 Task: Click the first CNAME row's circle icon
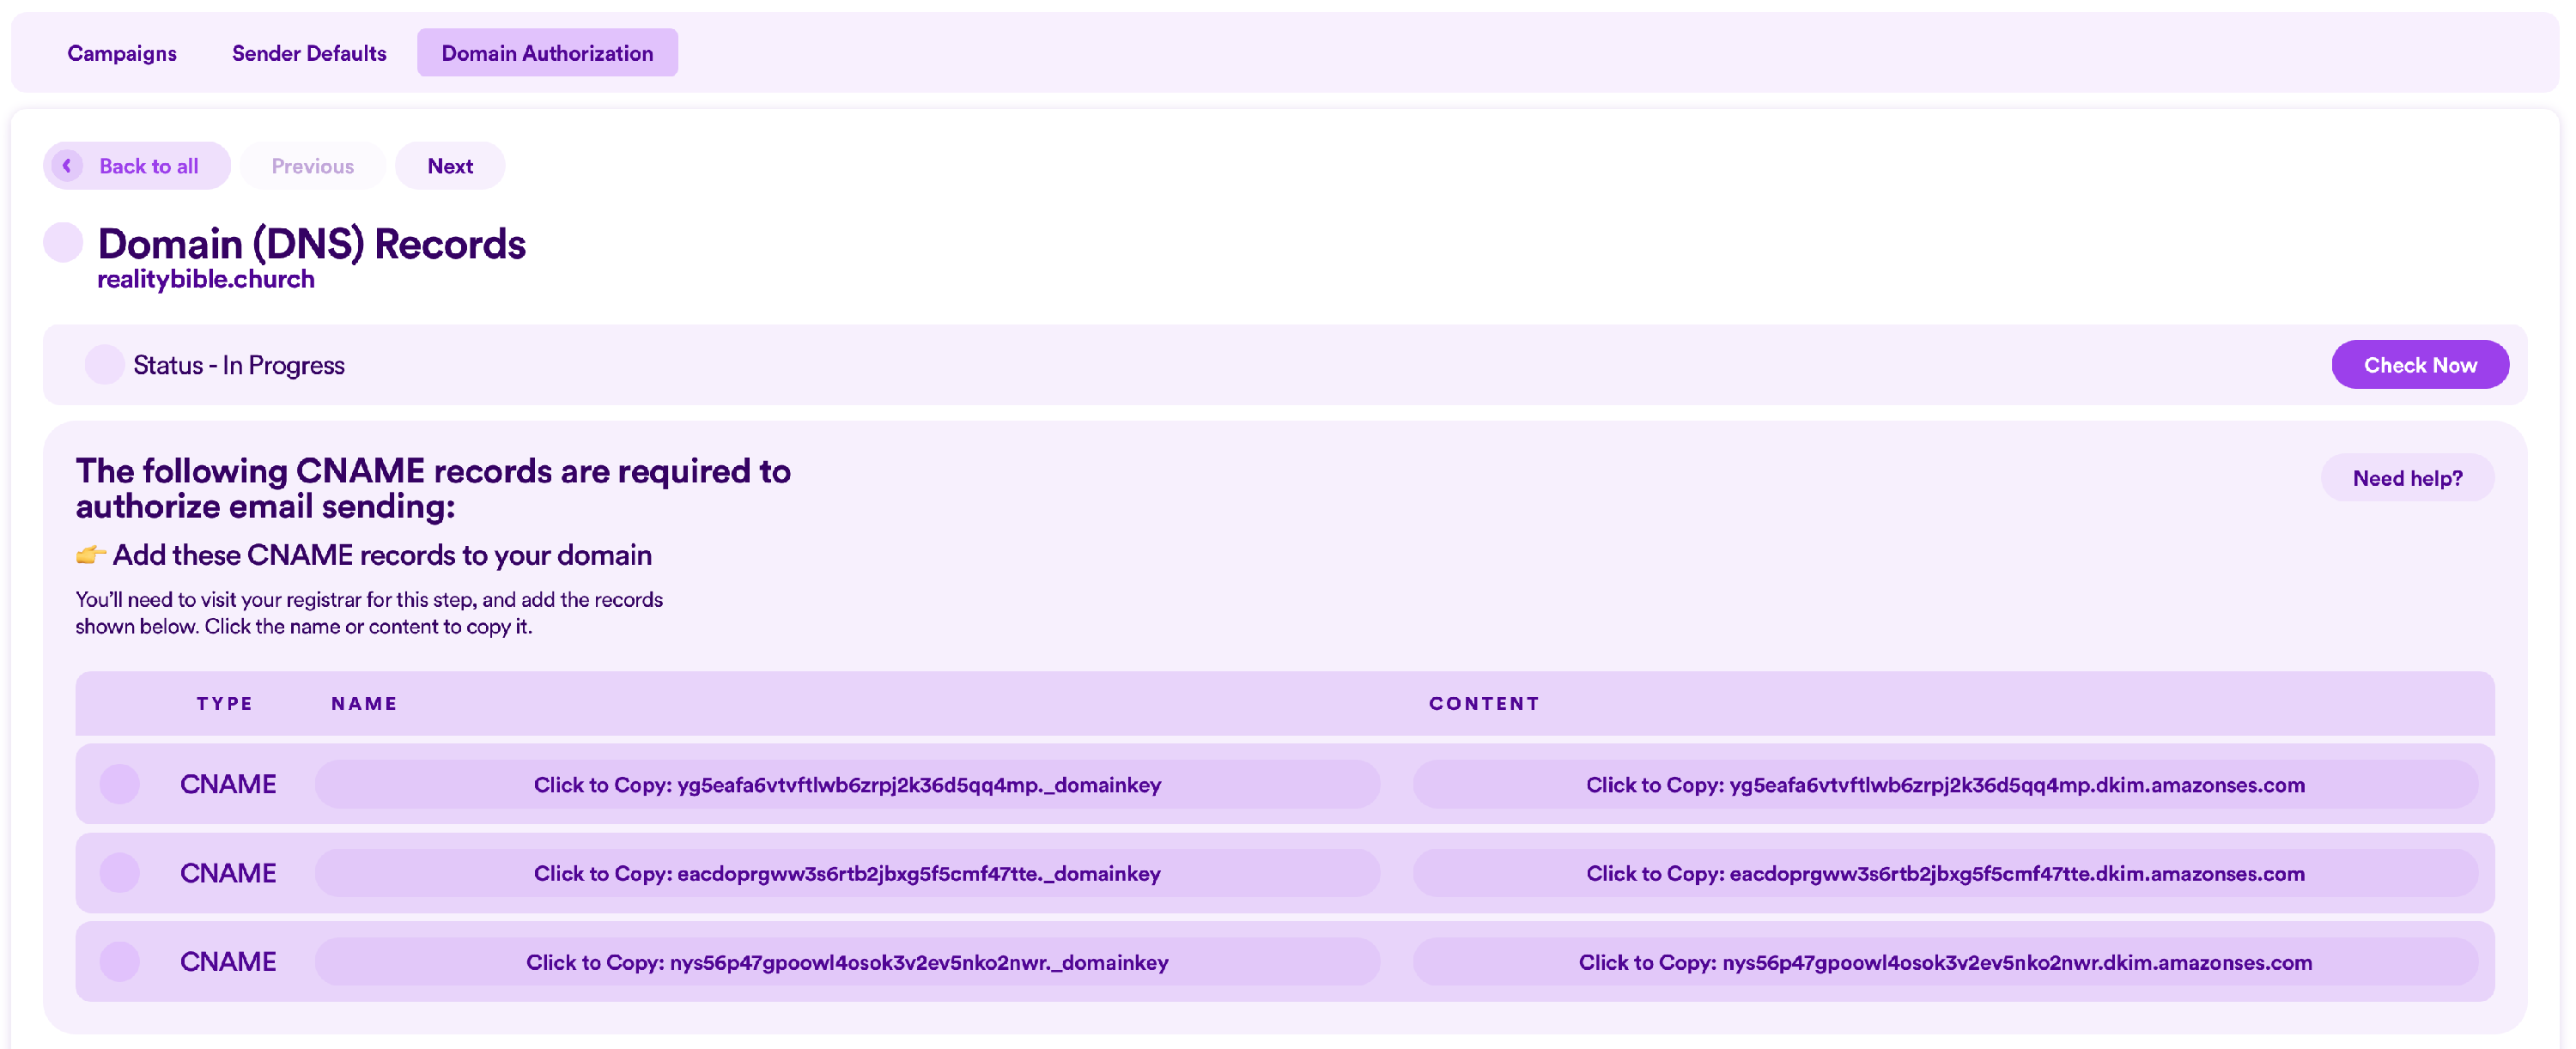pyautogui.click(x=120, y=784)
